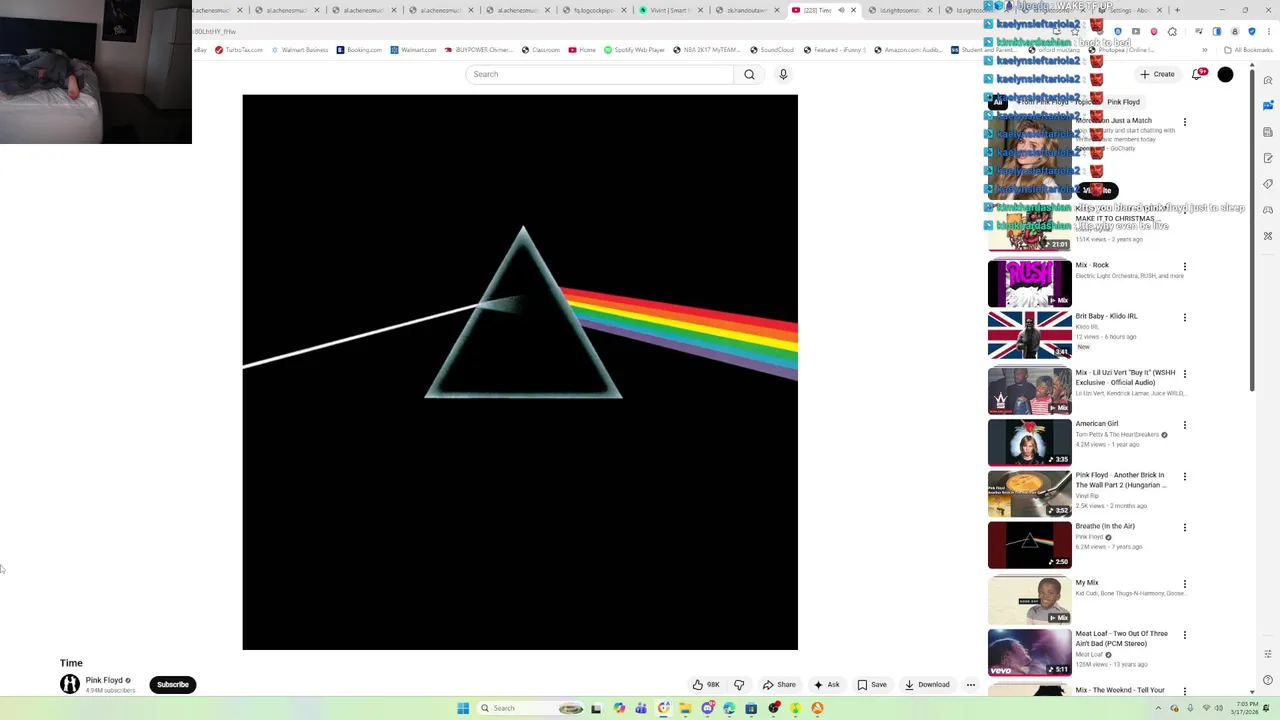This screenshot has height=720, width=1280.
Task: Open the Pink Floyd channel name link
Action: click(104, 680)
